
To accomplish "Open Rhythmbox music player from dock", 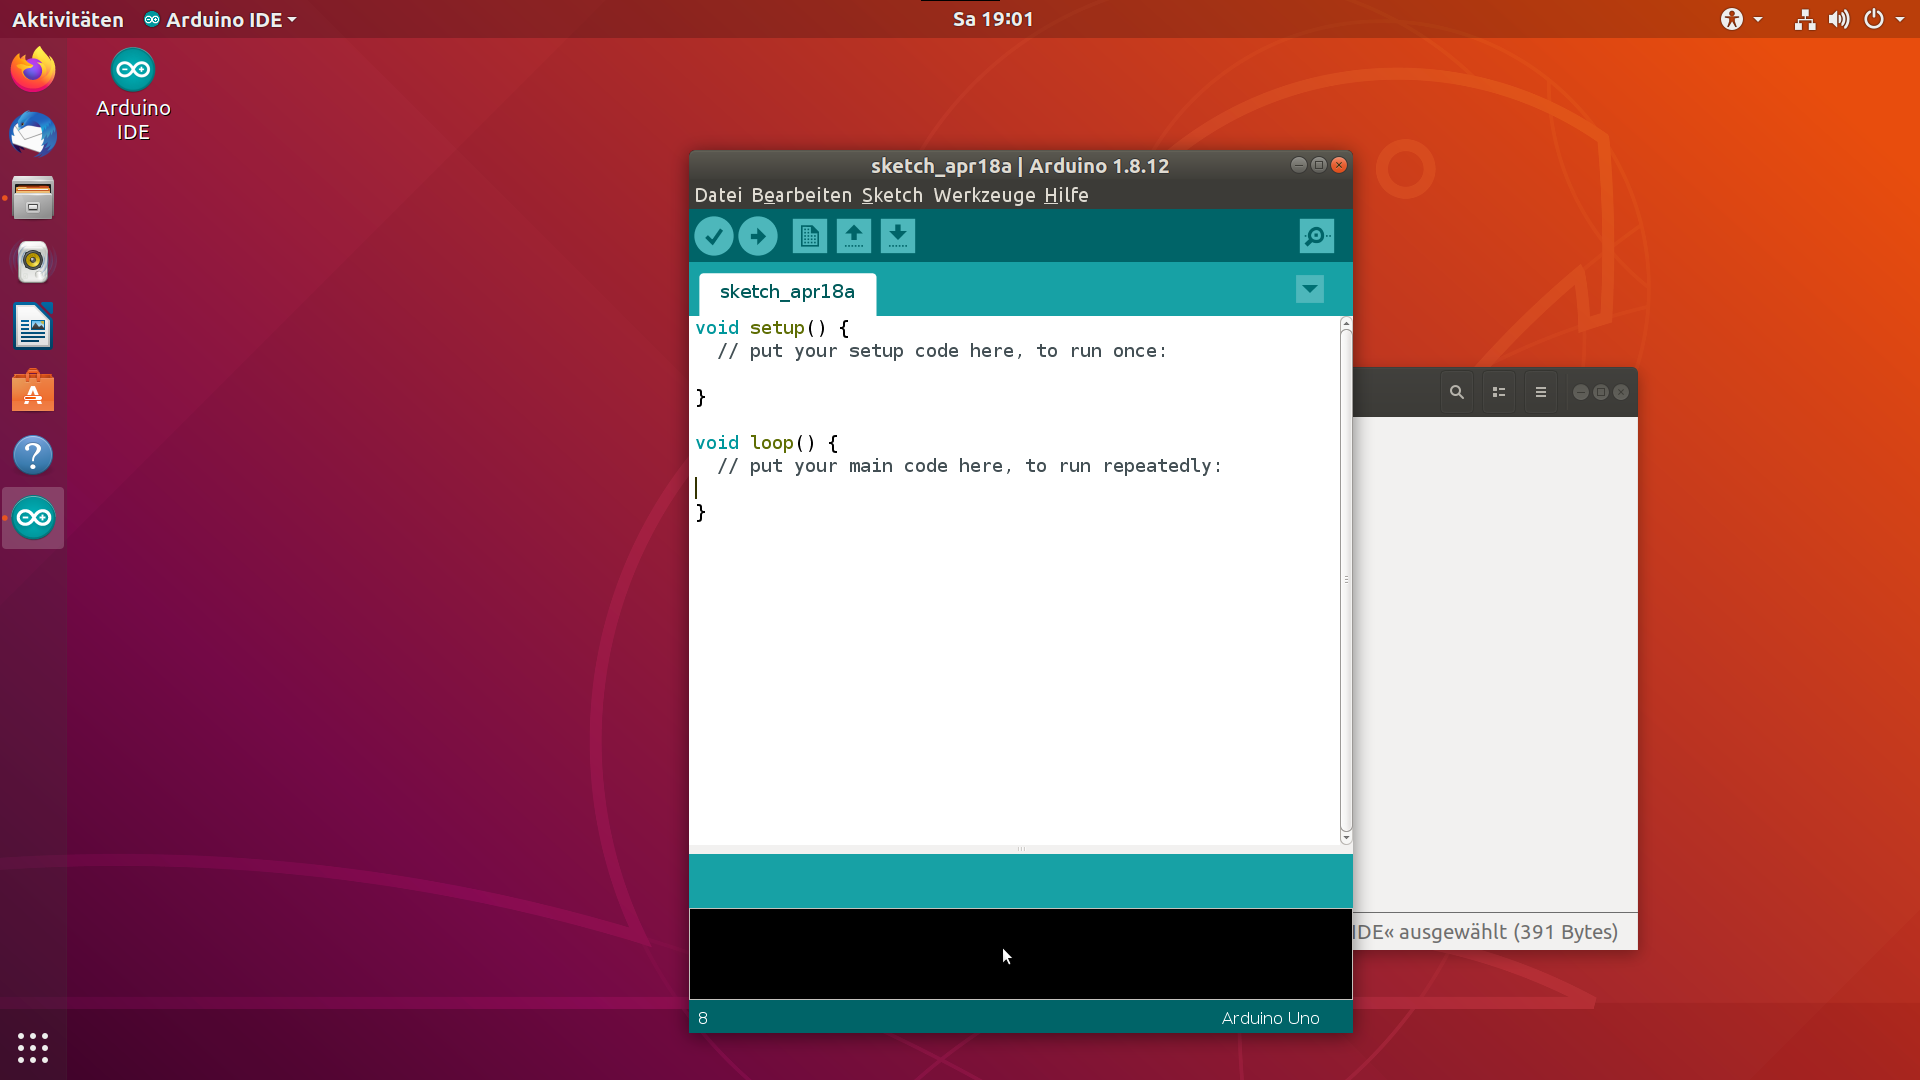I will coord(33,262).
